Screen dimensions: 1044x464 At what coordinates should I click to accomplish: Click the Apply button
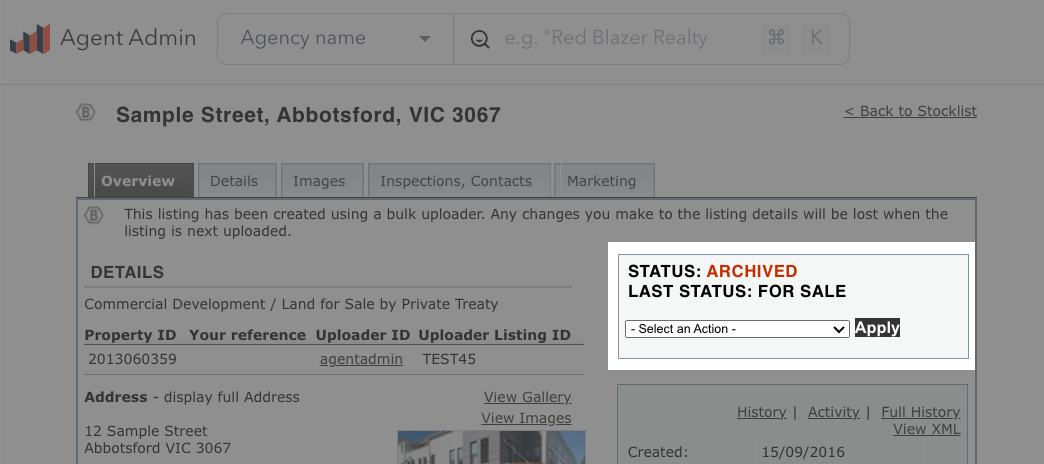click(878, 328)
